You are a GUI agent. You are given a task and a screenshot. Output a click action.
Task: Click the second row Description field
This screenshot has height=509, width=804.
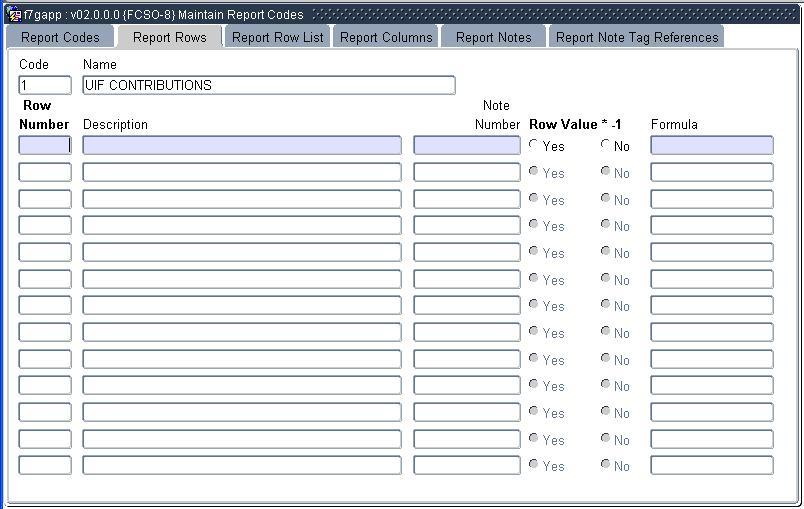(242, 172)
